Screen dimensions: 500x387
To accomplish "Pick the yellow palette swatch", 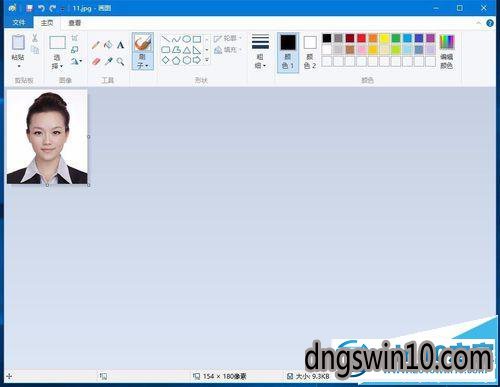I will pos(384,38).
